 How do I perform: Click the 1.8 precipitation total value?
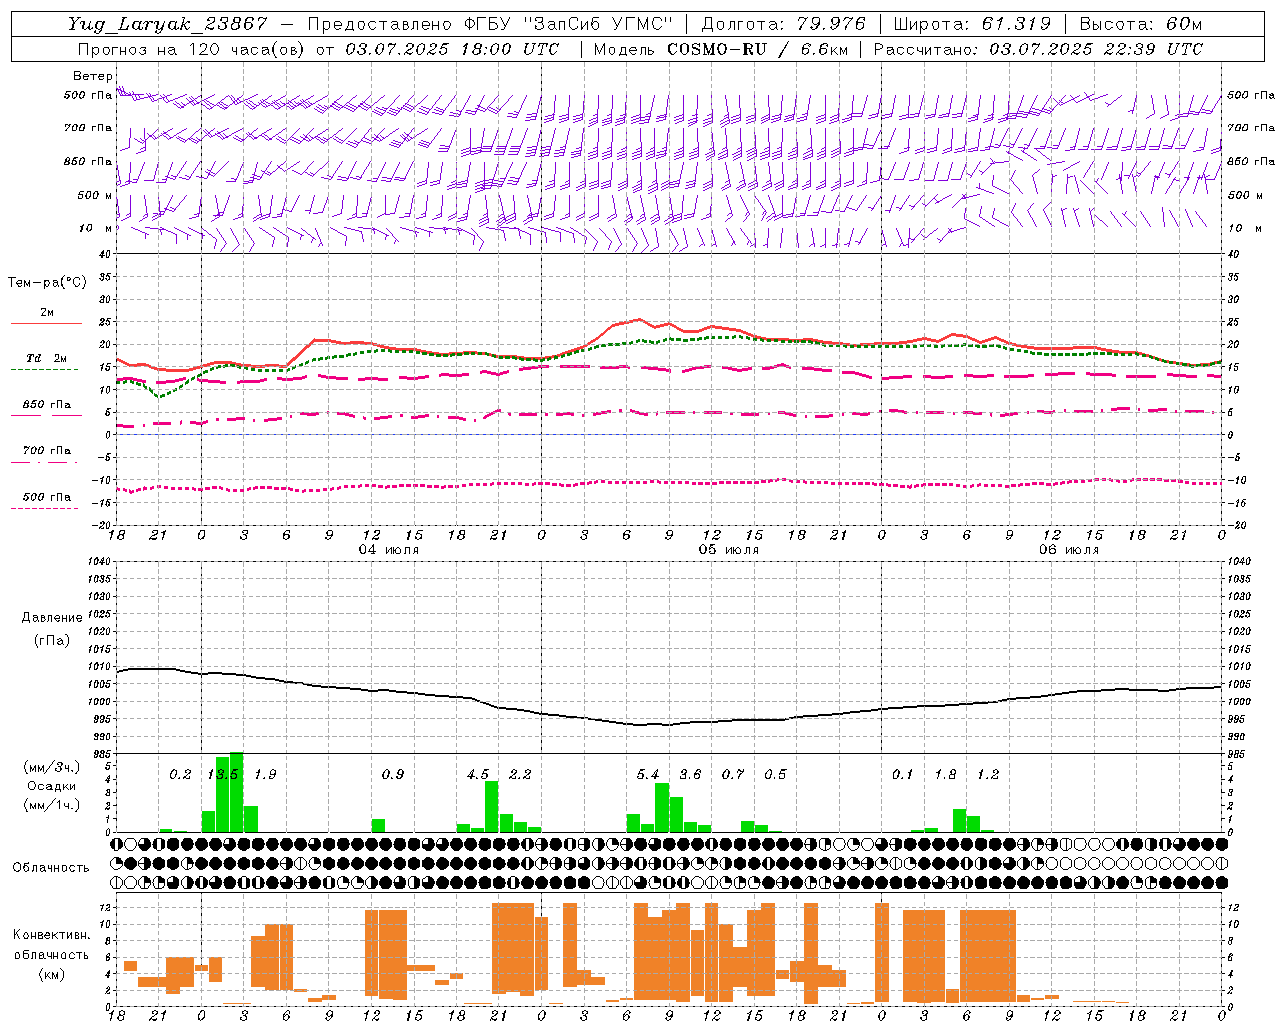(945, 775)
